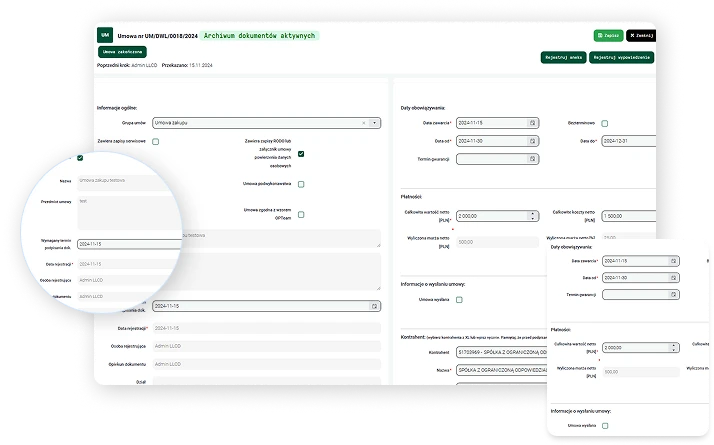
Task: Uncheck the Zawiera zapisy RODO checkbox
Action: pos(301,153)
